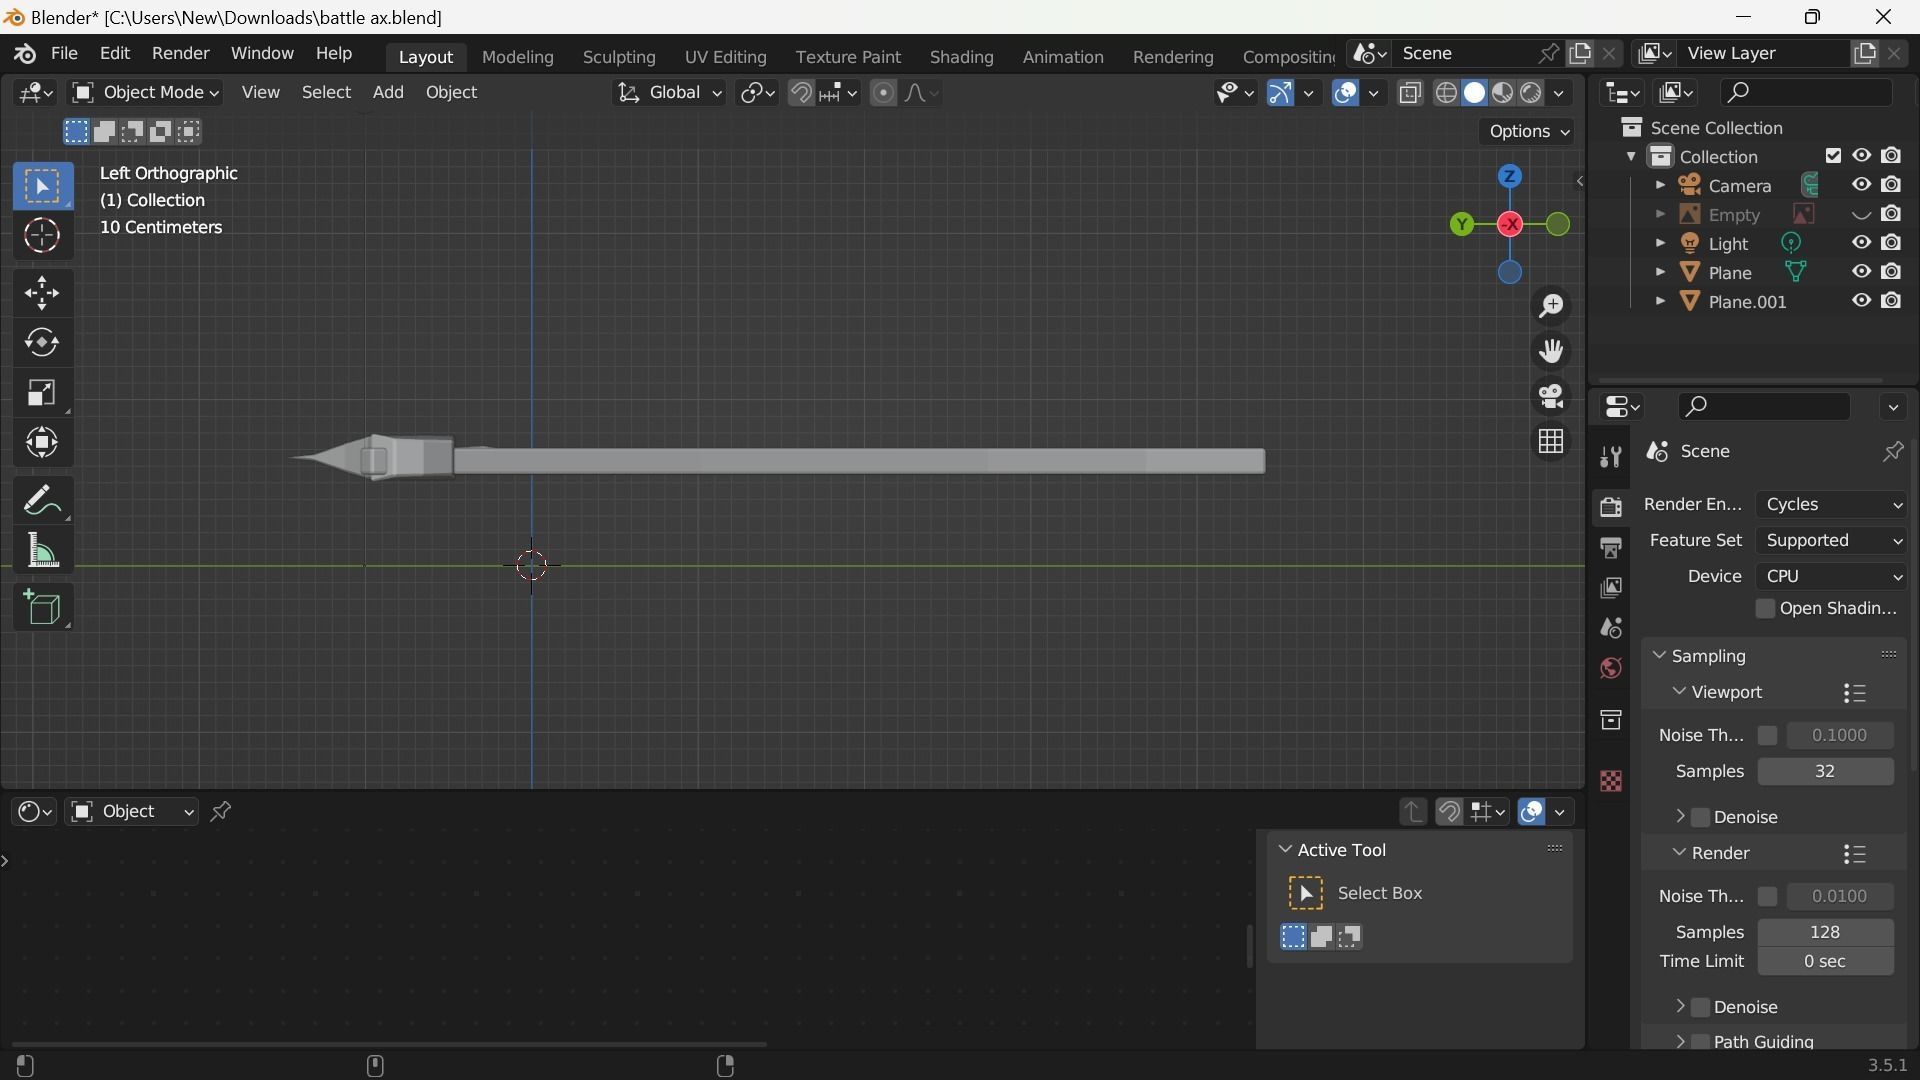This screenshot has height=1080, width=1920.
Task: Choose the Measure tool
Action: pyautogui.click(x=42, y=551)
